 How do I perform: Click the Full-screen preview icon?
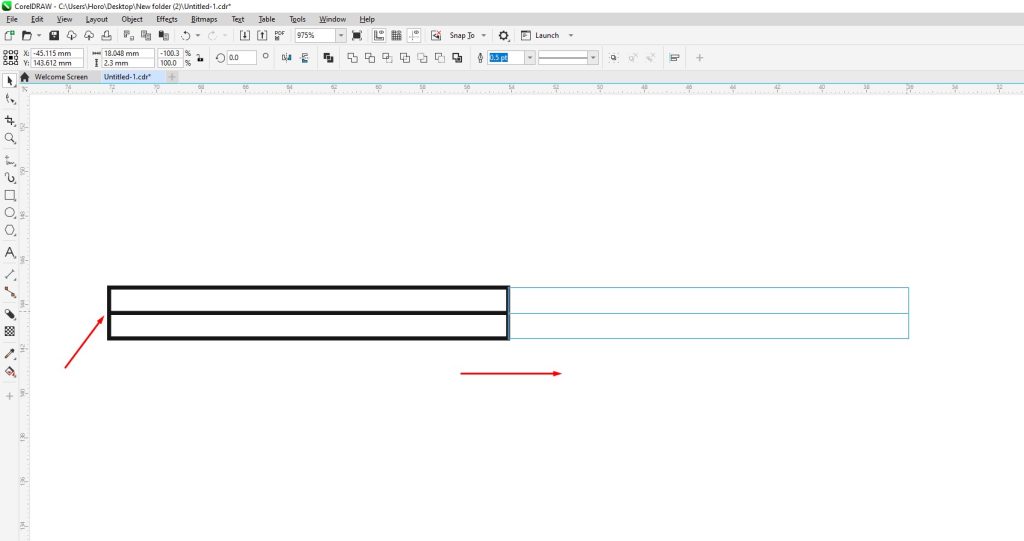click(x=357, y=35)
